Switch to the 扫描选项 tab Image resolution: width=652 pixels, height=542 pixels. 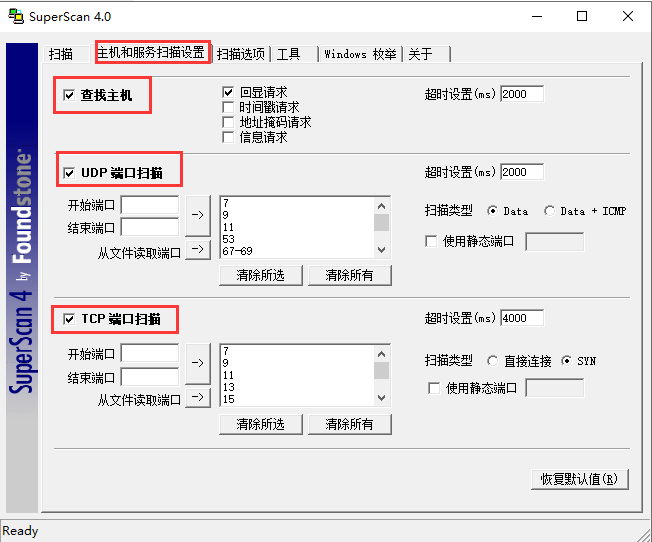(240, 54)
